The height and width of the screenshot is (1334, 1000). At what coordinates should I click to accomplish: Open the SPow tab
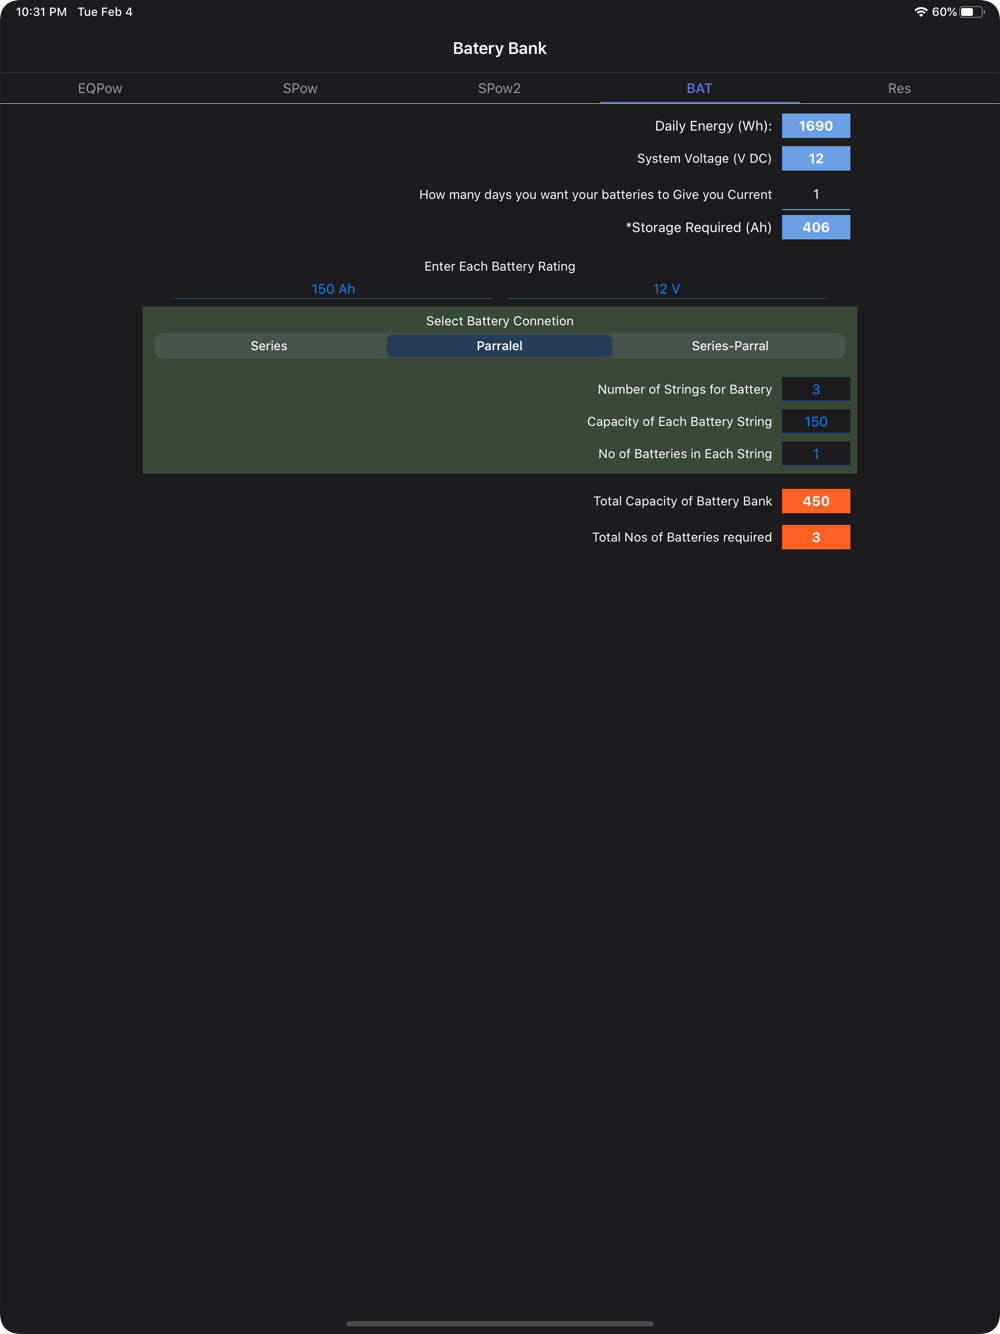click(300, 88)
